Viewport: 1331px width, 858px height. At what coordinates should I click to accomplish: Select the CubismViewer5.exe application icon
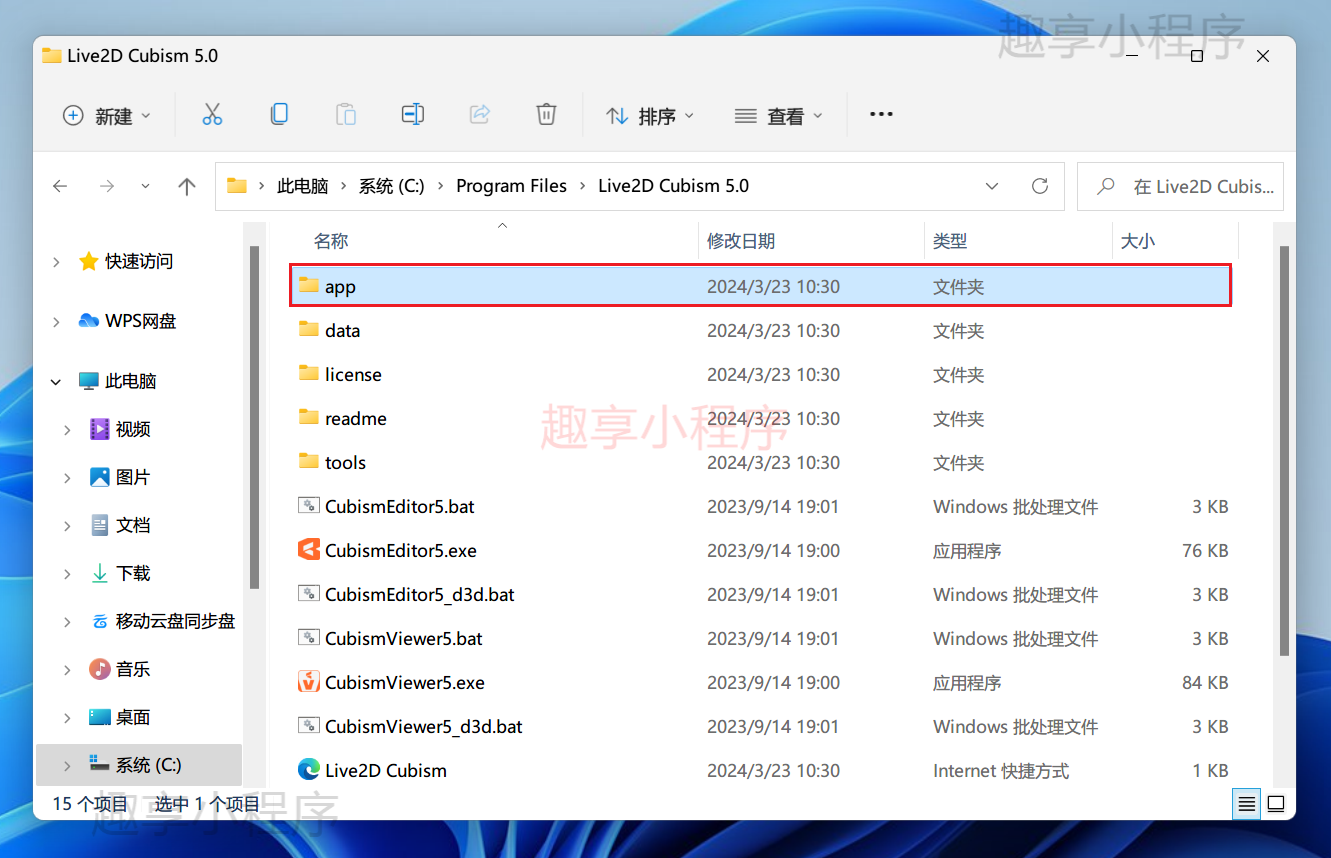(x=309, y=682)
